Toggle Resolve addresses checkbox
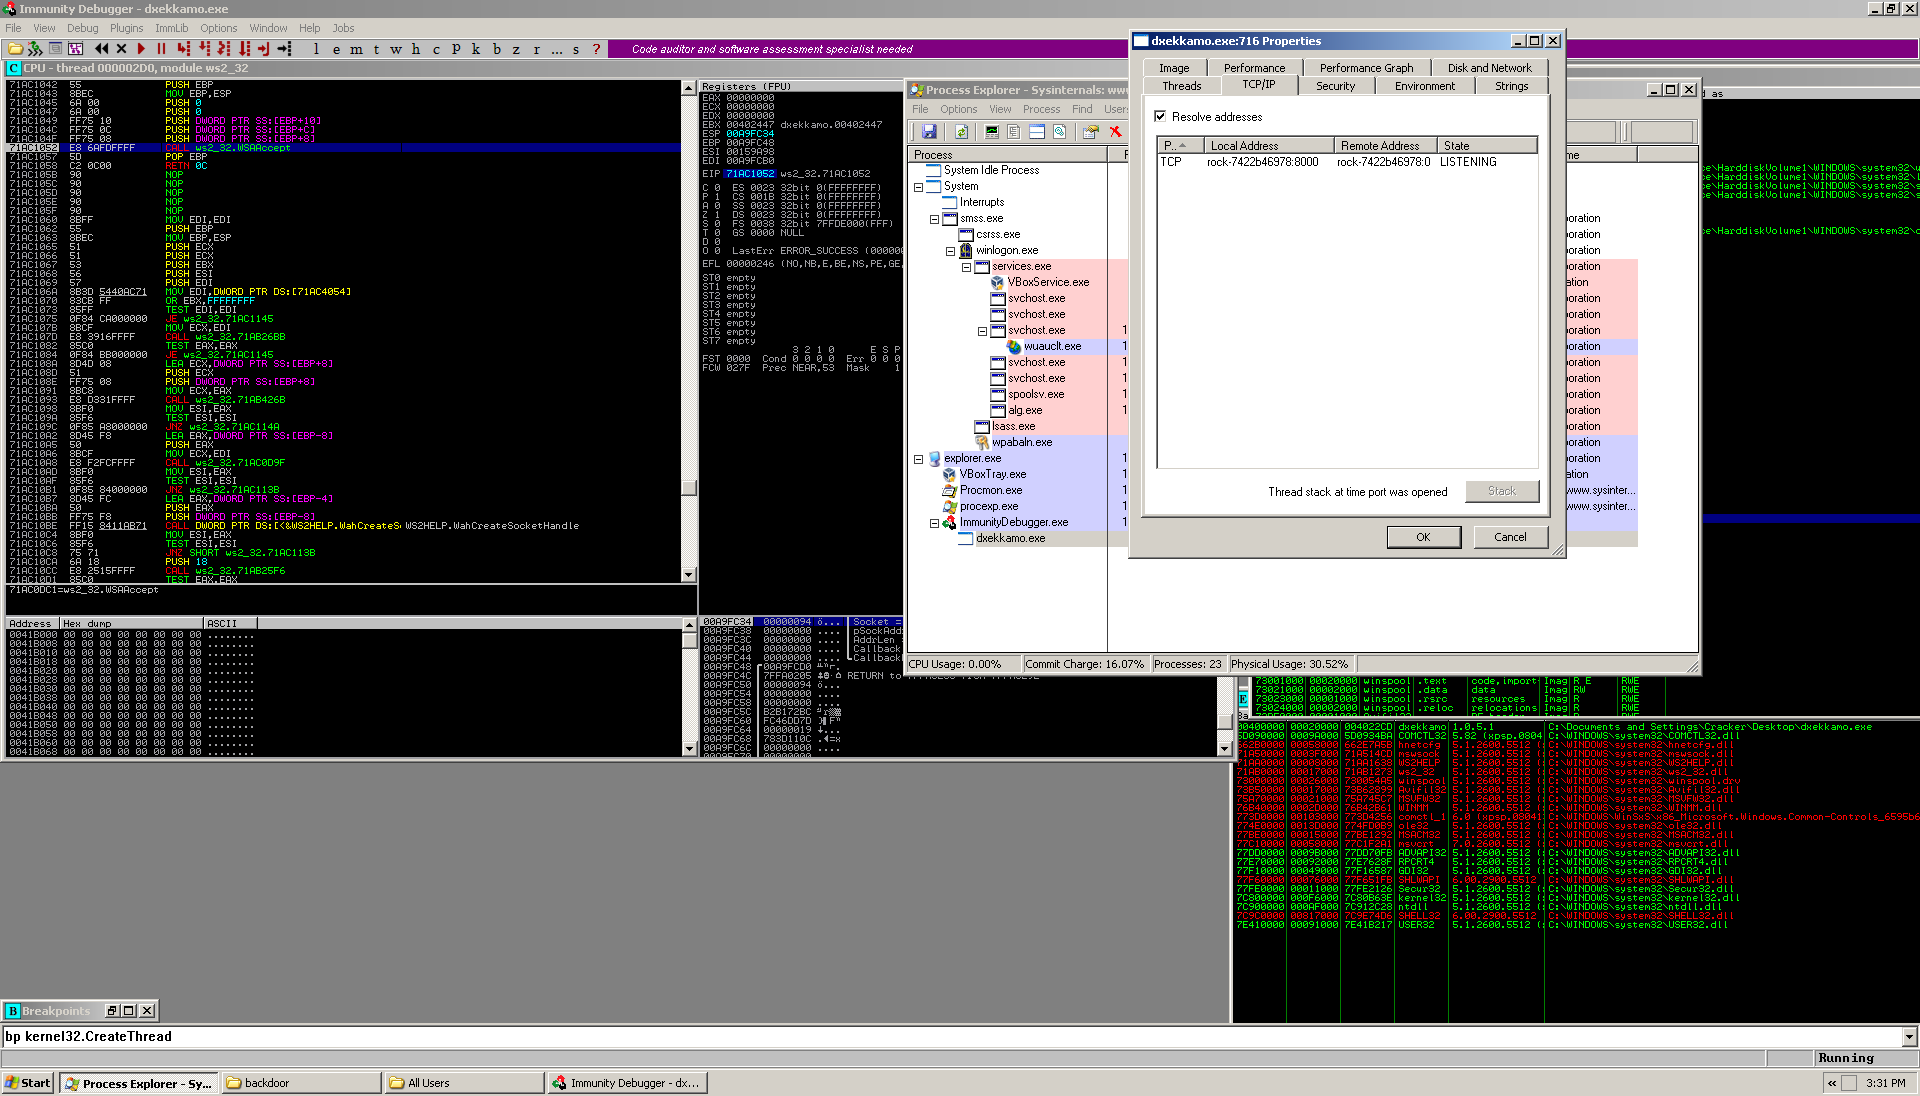The height and width of the screenshot is (1096, 1920). tap(1160, 116)
